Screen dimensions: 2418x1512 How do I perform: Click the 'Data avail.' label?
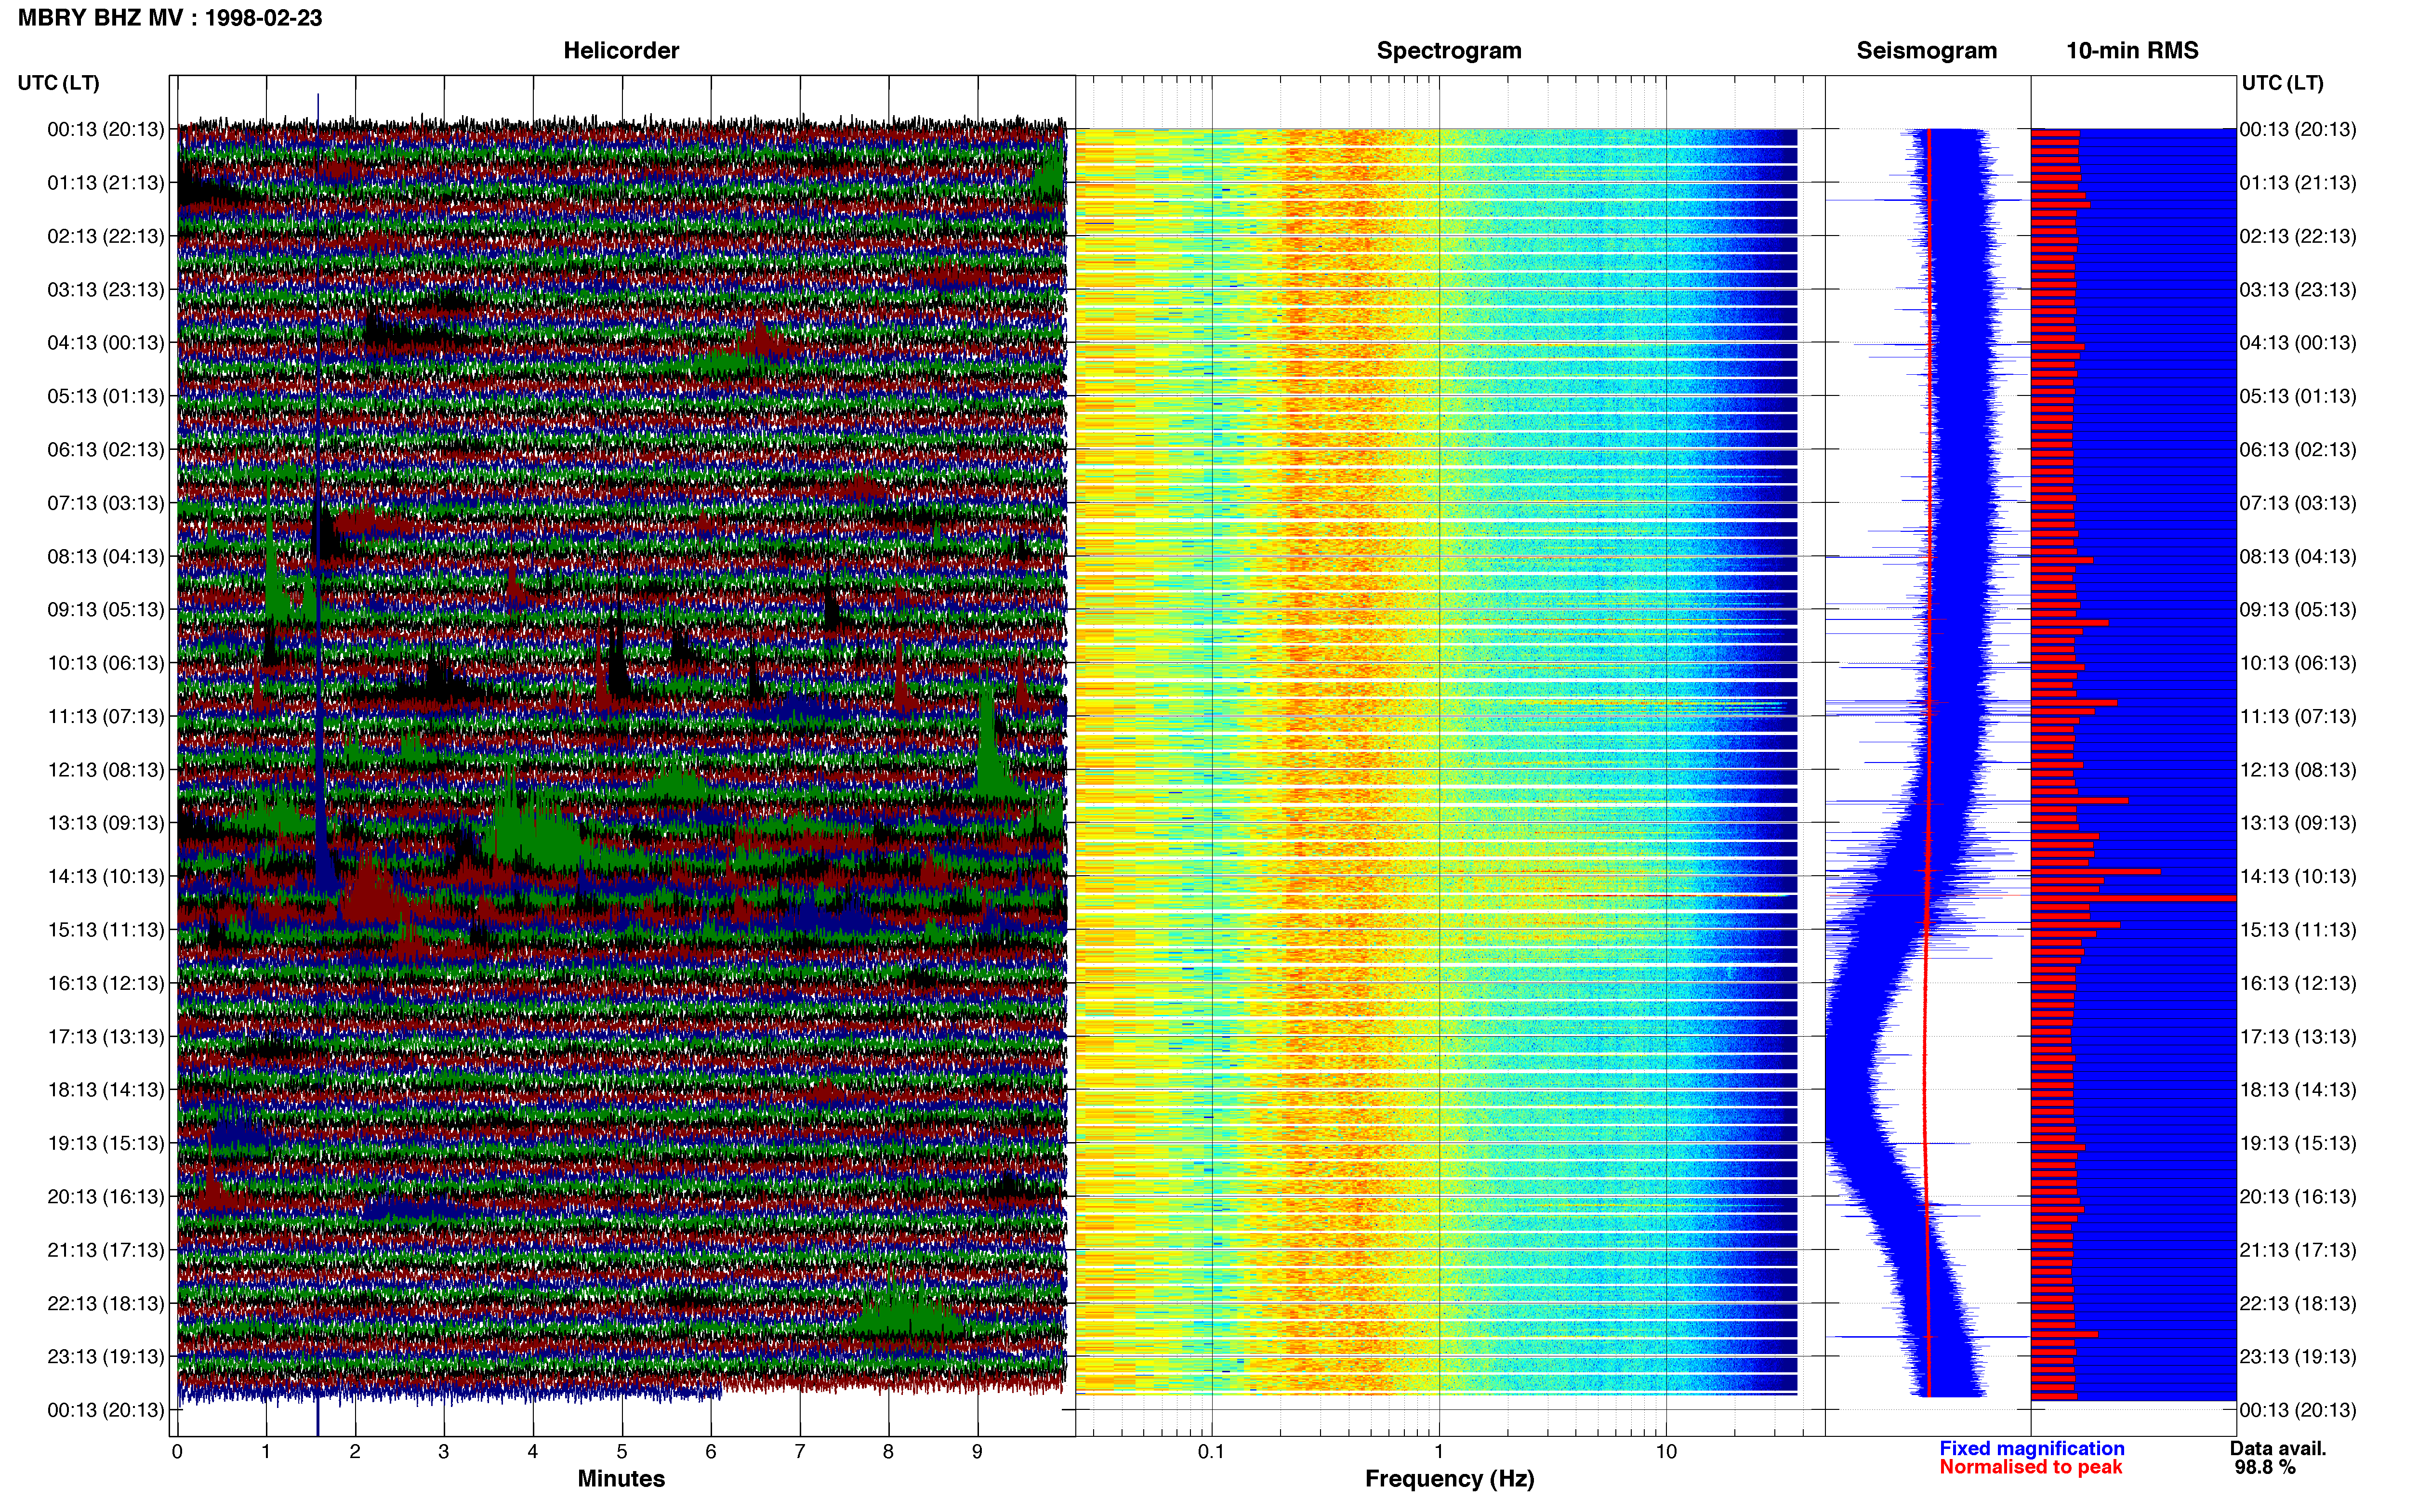2278,1448
